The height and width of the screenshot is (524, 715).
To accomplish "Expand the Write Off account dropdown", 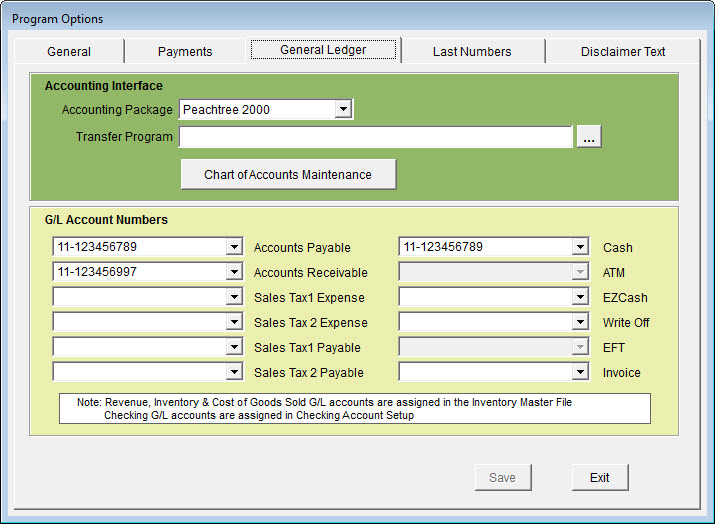I will point(580,322).
